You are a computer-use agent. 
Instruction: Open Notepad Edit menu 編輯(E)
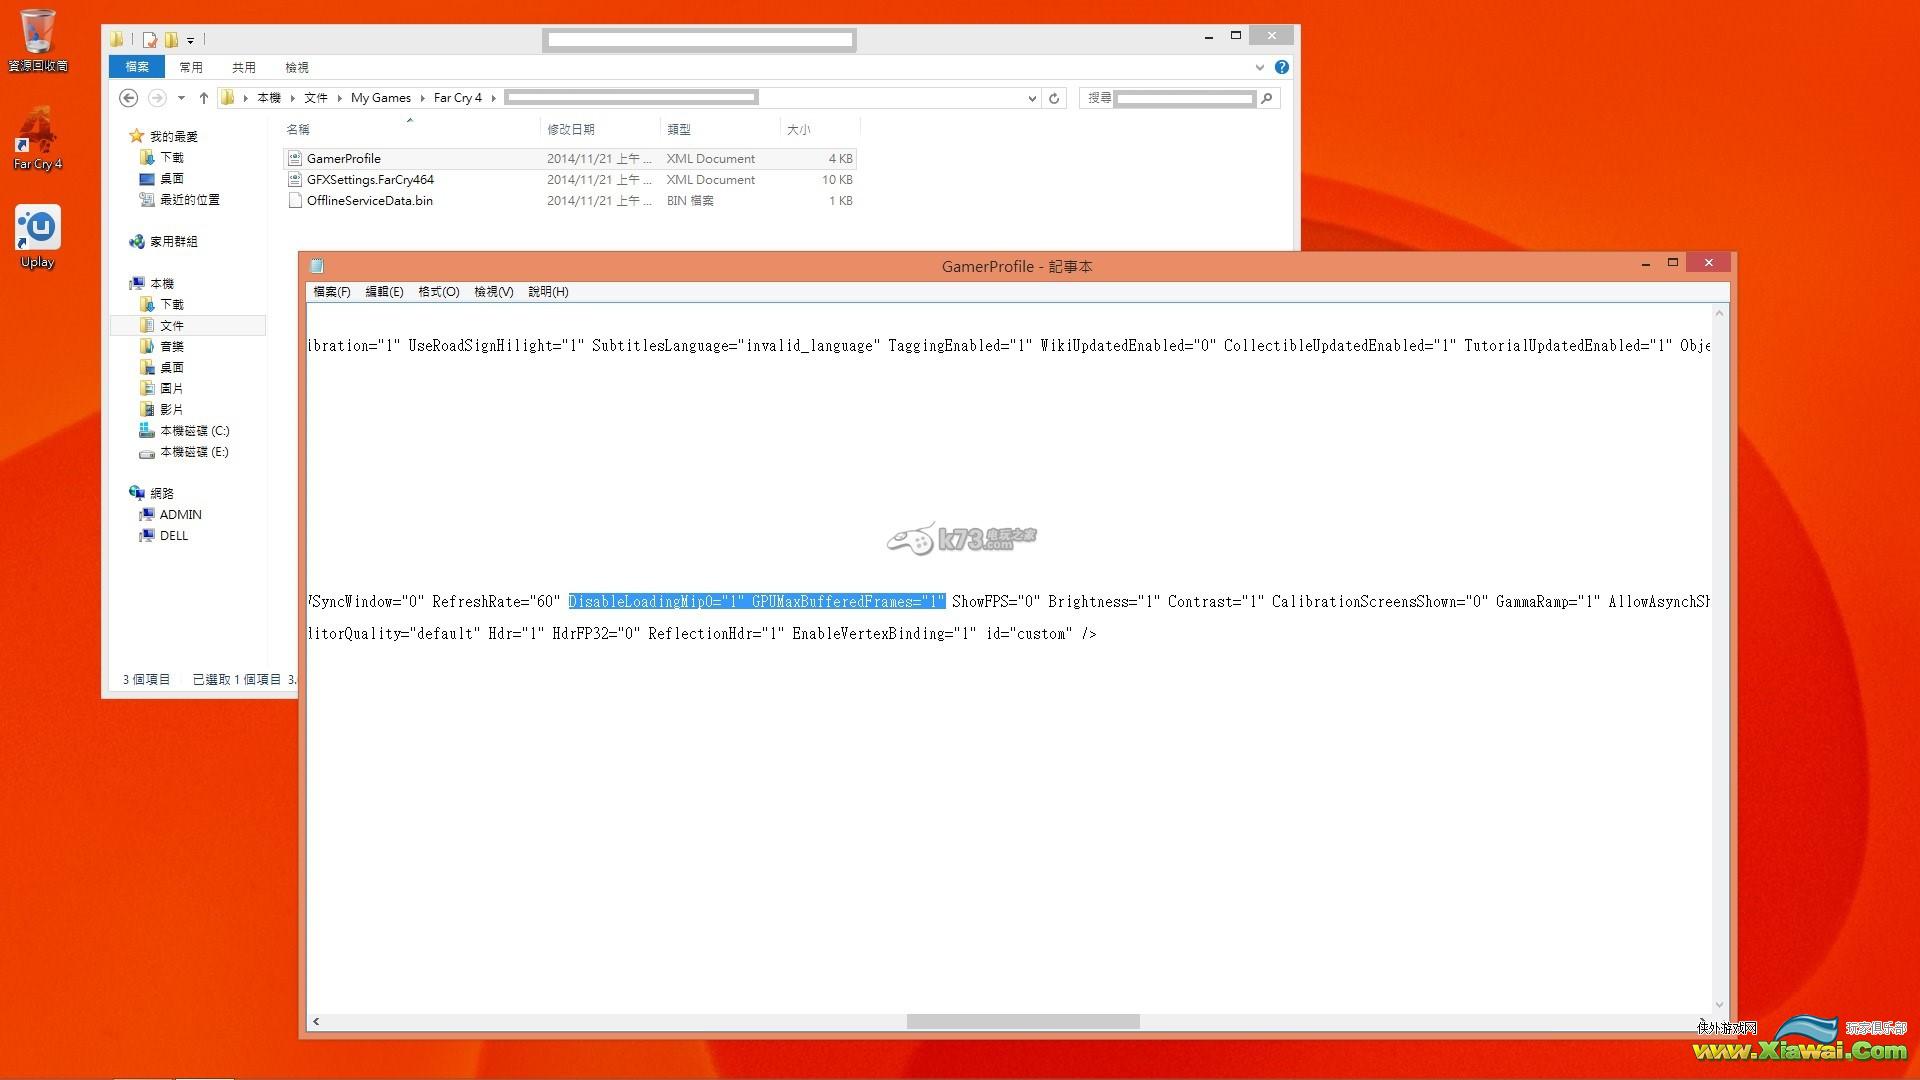tap(384, 292)
